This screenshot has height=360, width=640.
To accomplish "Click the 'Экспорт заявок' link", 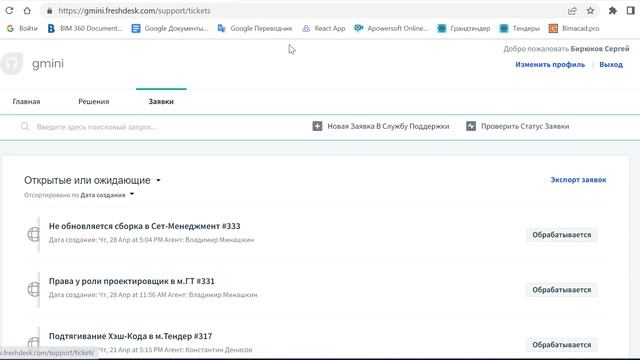I will coord(578,180).
